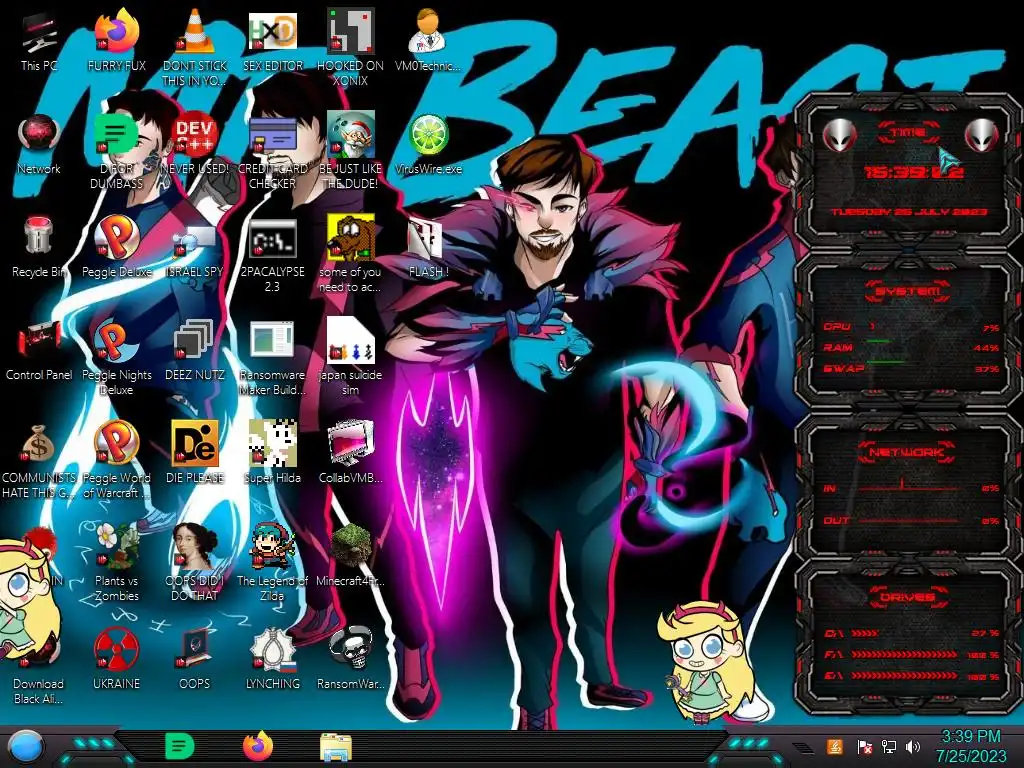Click the VLC cone DONT STICK icon
The image size is (1024, 768).
tap(195, 47)
